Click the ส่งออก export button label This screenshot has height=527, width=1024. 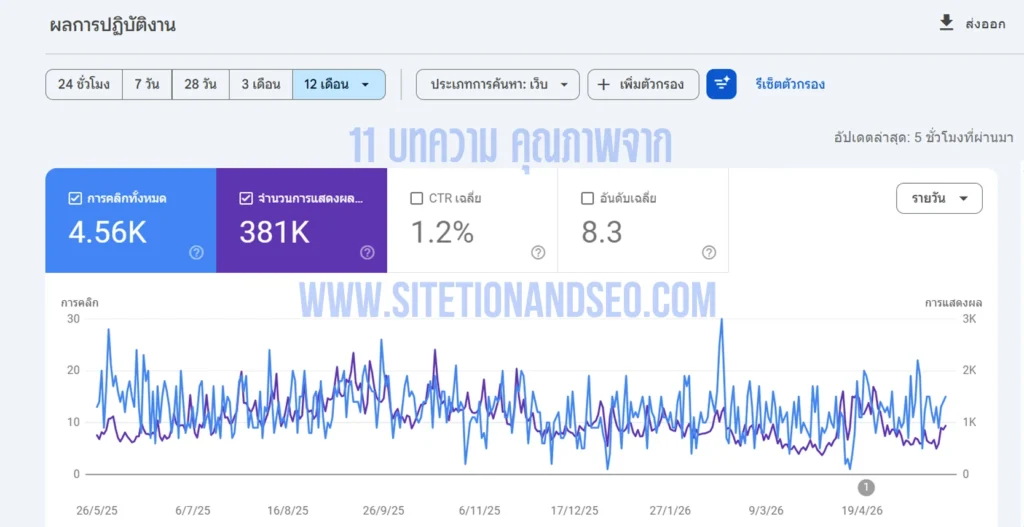[985, 25]
